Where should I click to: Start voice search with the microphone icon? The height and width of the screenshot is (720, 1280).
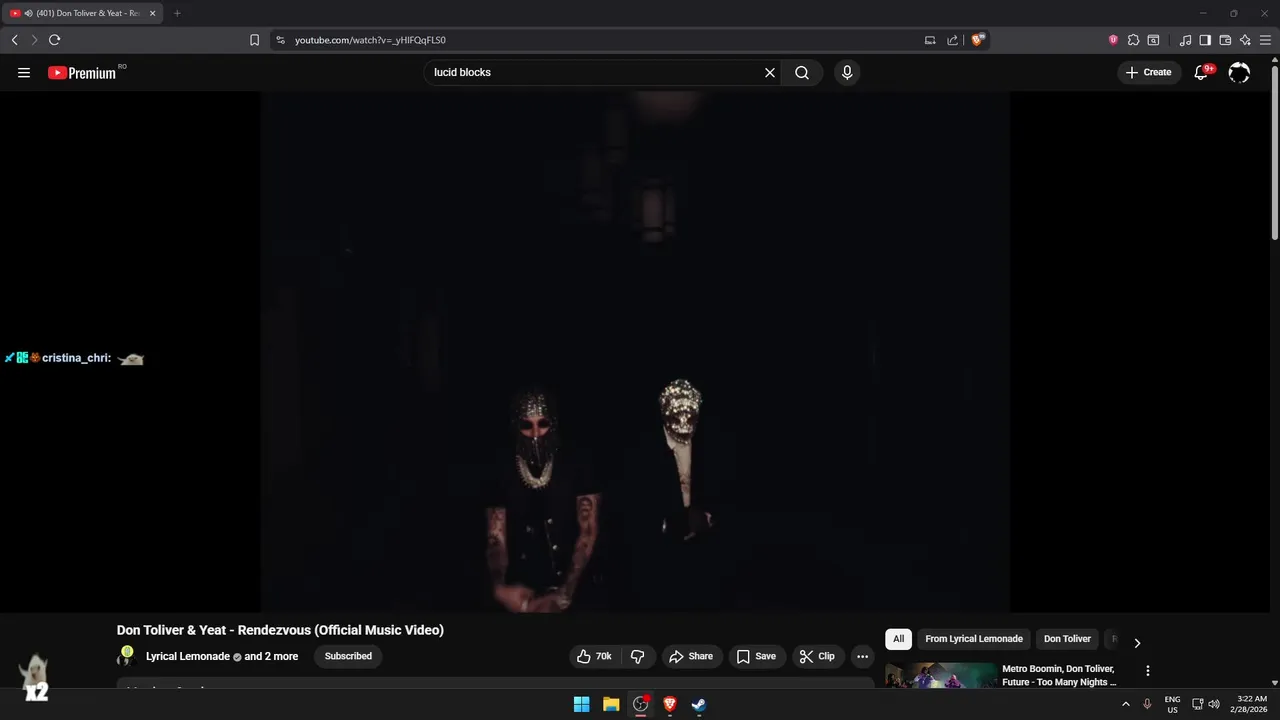pyautogui.click(x=847, y=72)
